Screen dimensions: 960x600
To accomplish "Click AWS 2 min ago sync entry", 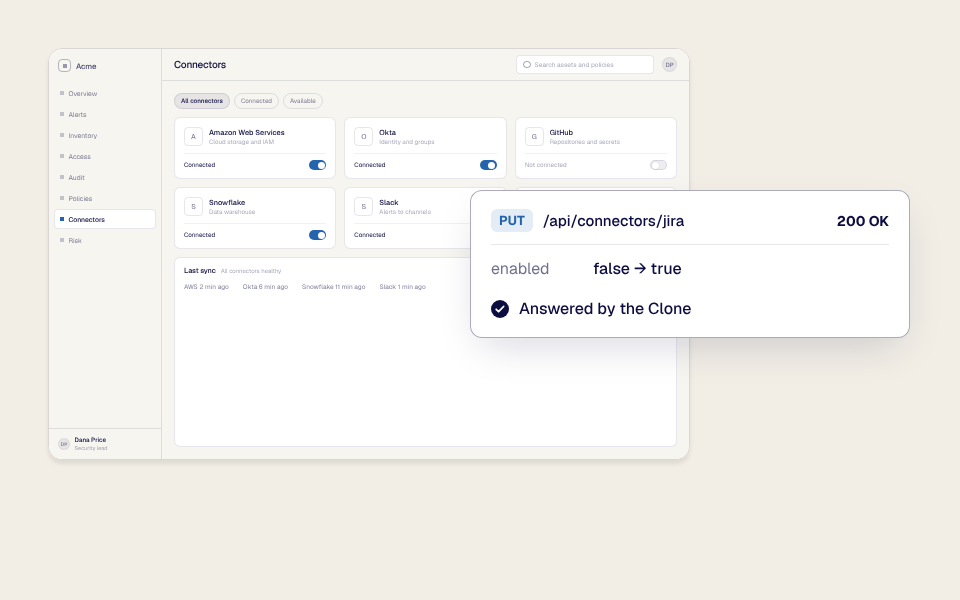I will 206,287.
